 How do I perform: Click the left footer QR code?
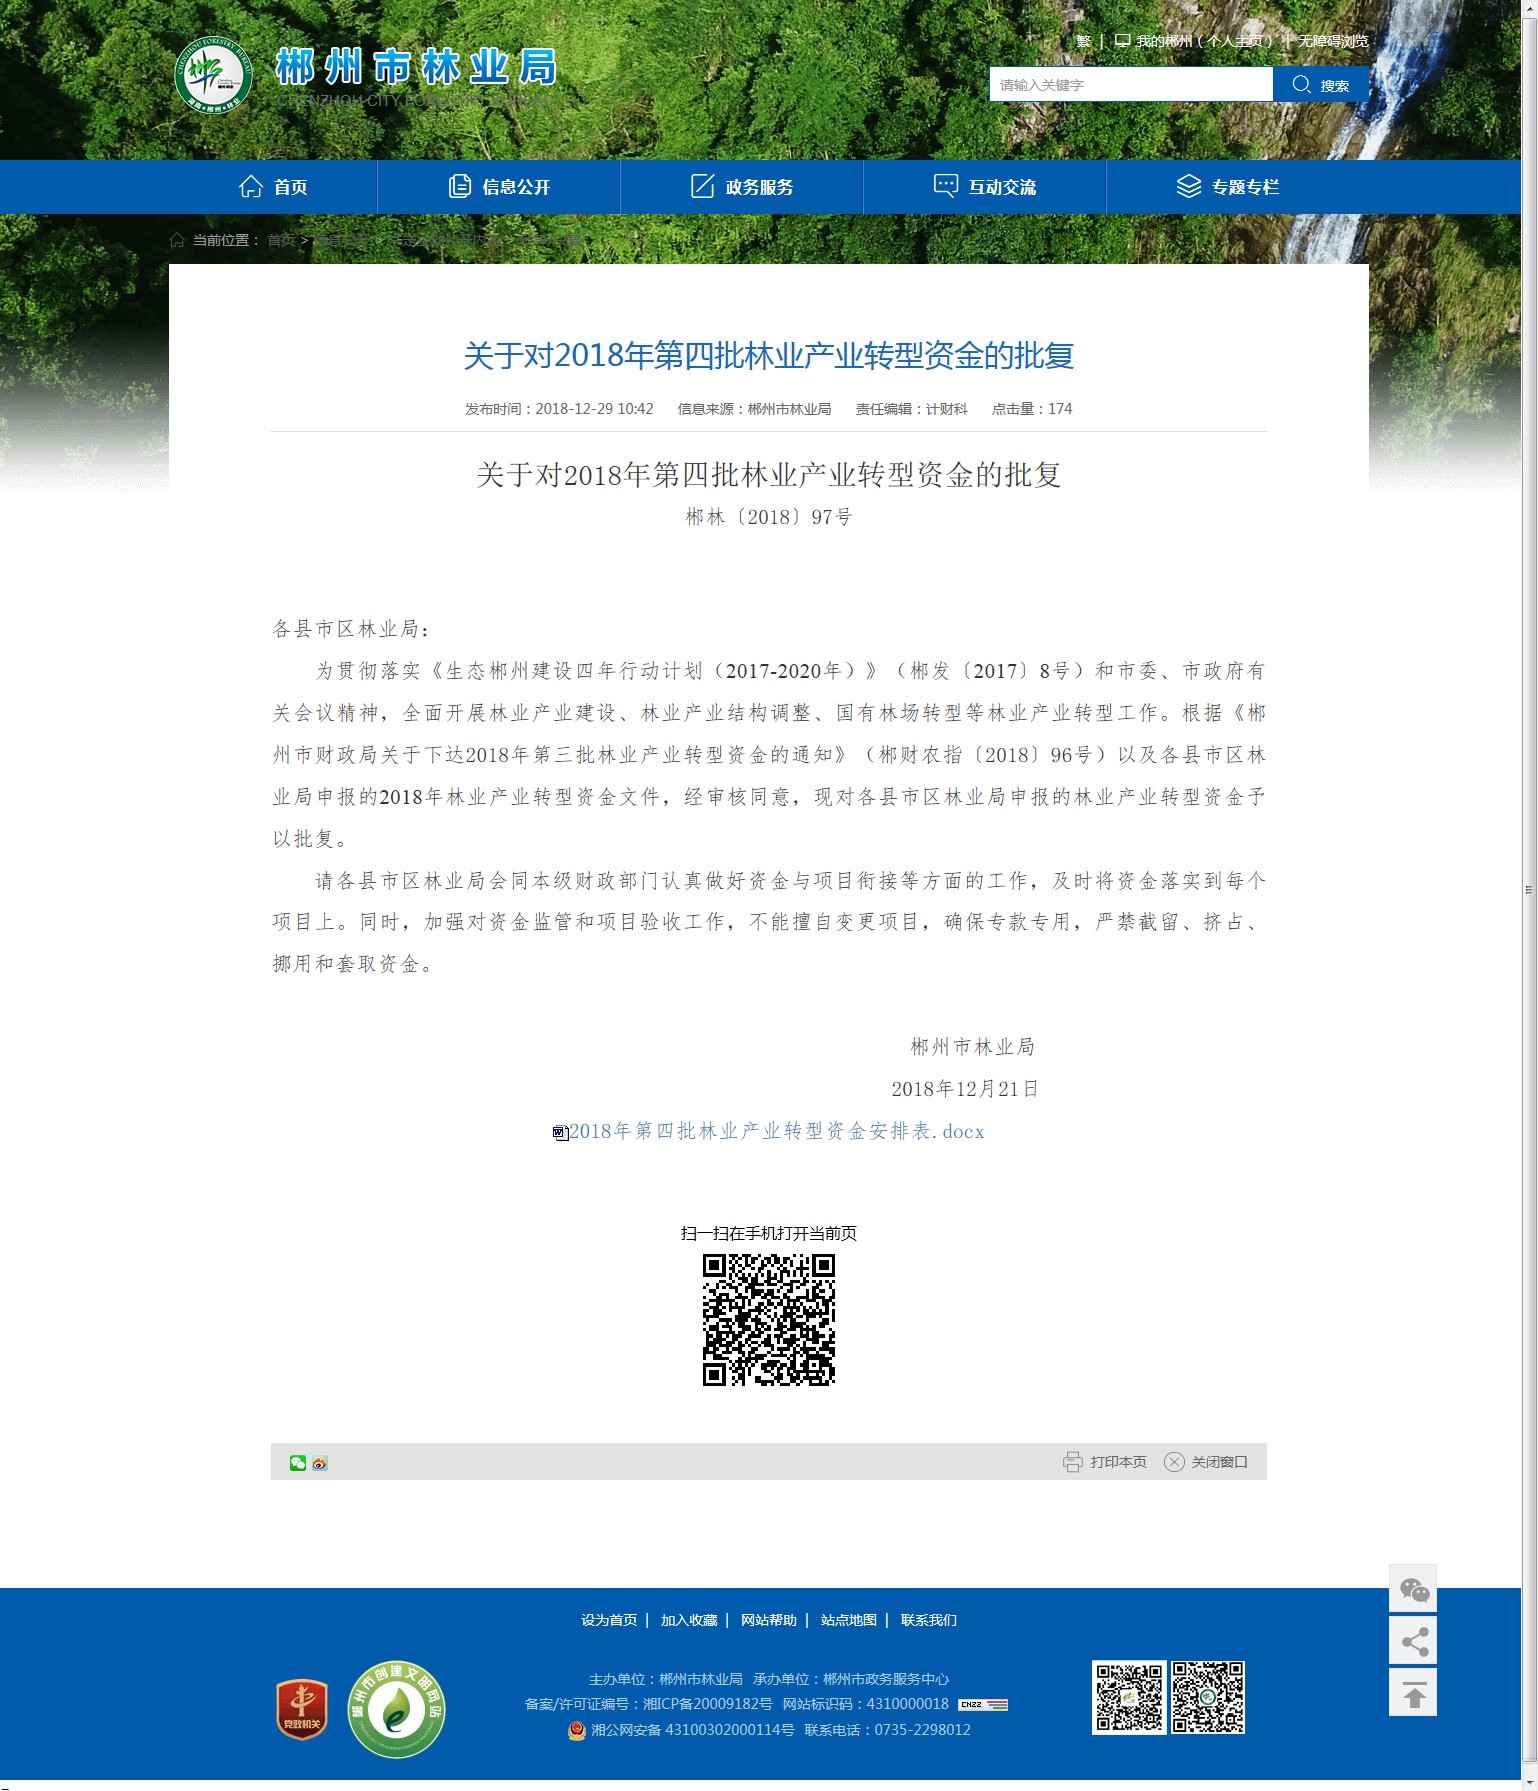pos(1129,1698)
